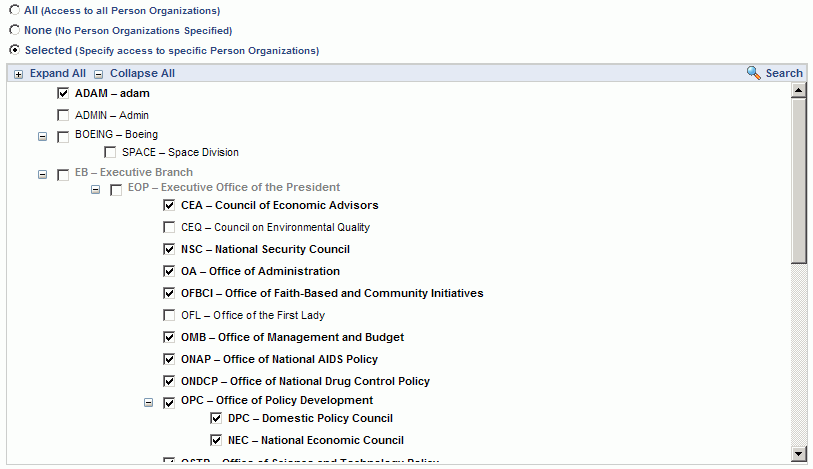Click the Collapse All link
The height and width of the screenshot is (469, 813).
142,73
